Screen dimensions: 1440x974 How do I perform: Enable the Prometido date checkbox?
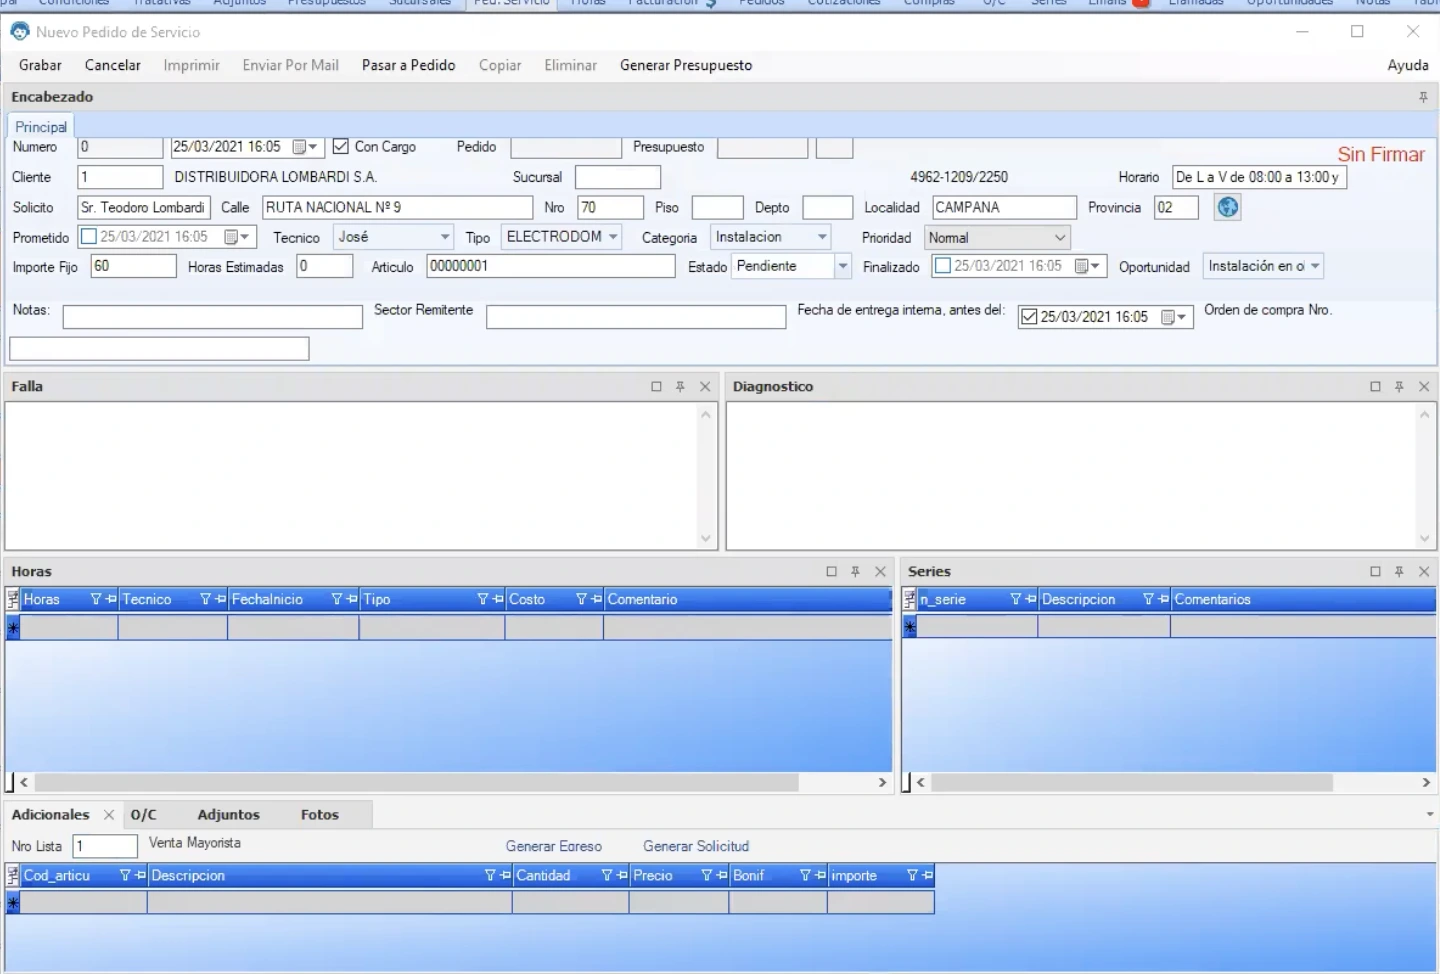click(89, 237)
